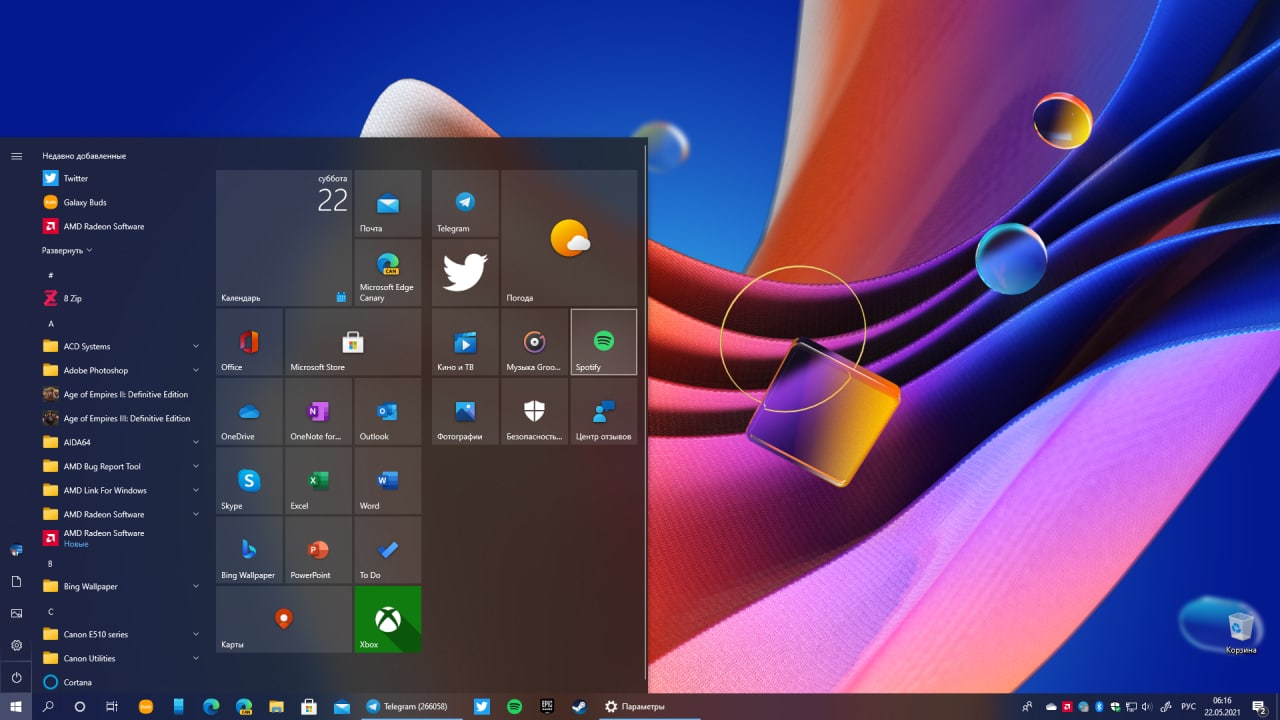1280x720 pixels.
Task: Open the Кино и ТВ tile
Action: (465, 342)
